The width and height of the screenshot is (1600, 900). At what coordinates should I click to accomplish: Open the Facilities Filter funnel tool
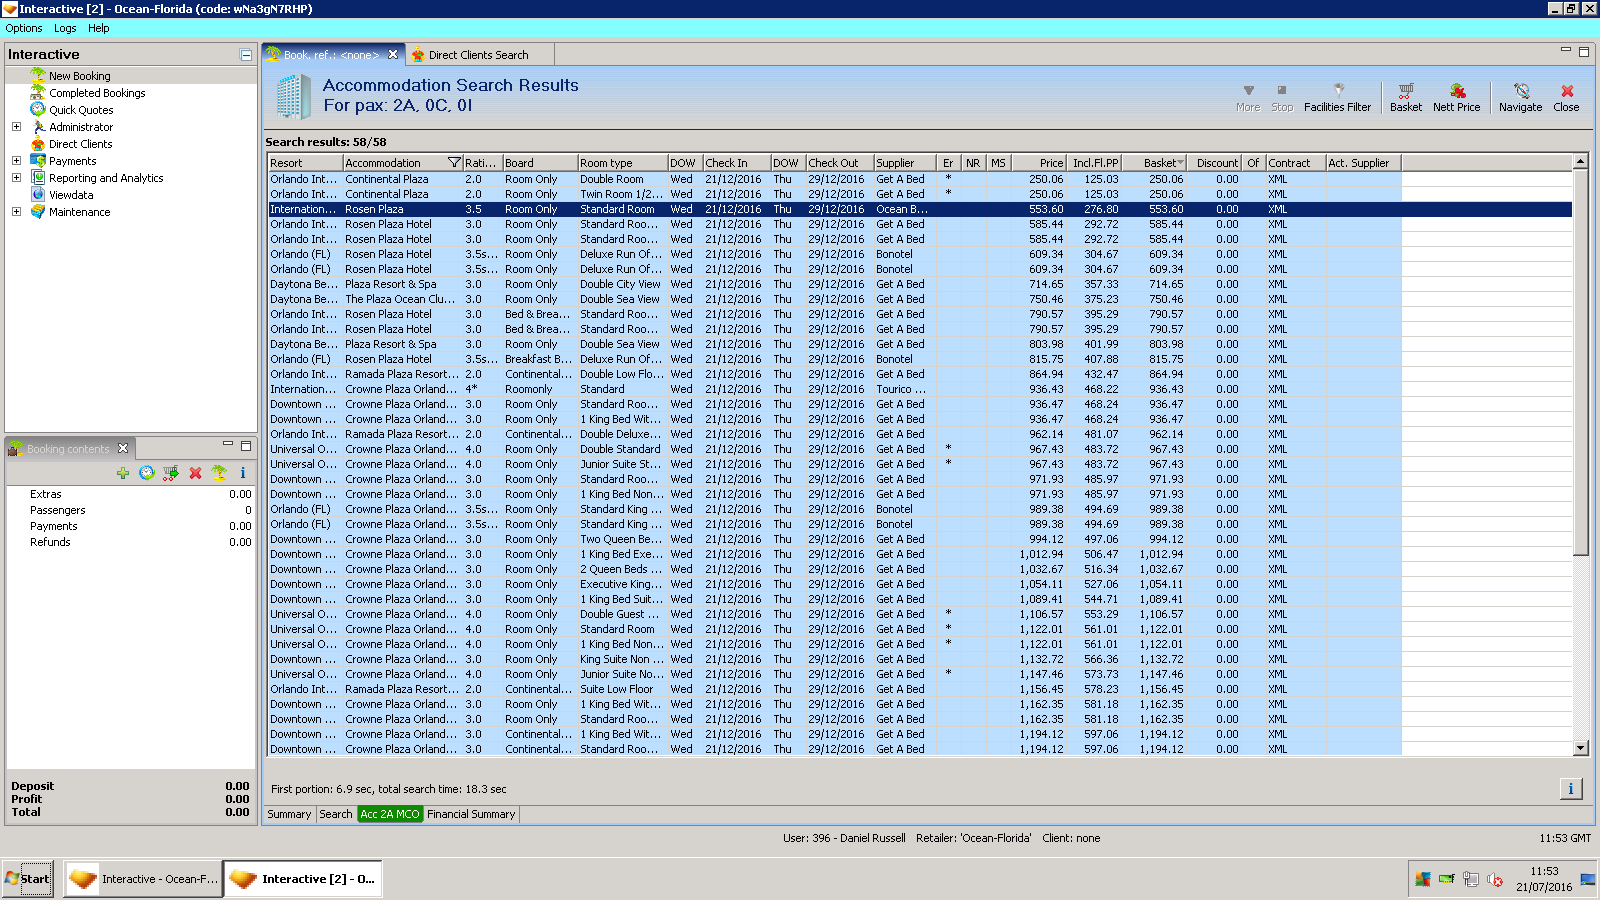[1337, 96]
